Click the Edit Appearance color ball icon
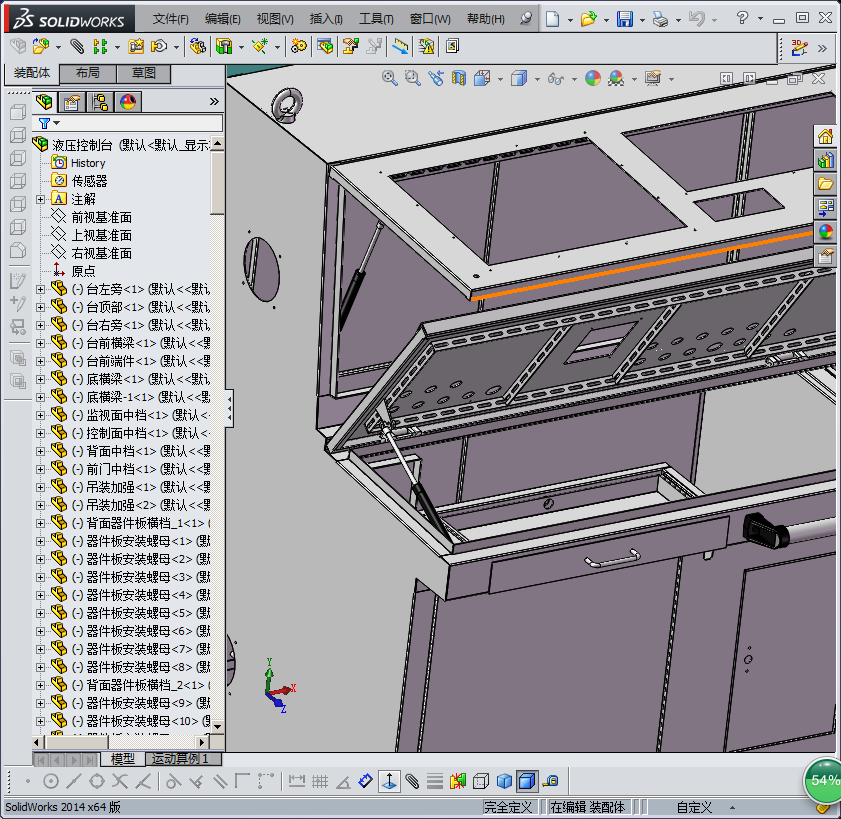 pos(593,78)
